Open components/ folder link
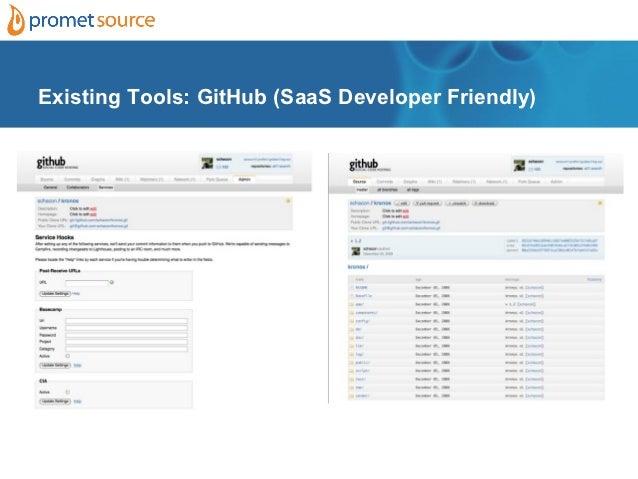This screenshot has height=479, width=638. click(366, 313)
